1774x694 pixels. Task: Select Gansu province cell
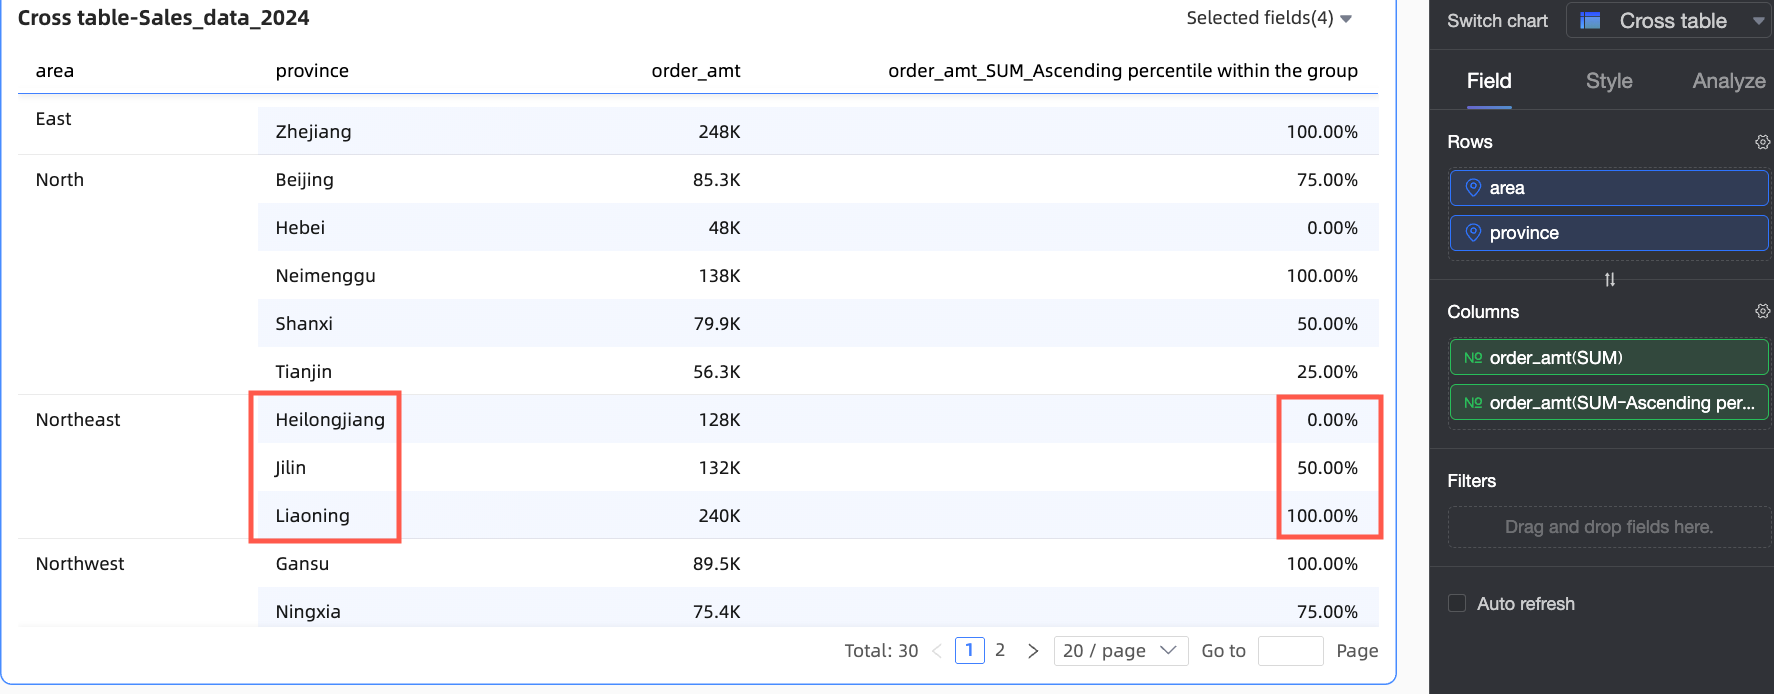(x=302, y=564)
